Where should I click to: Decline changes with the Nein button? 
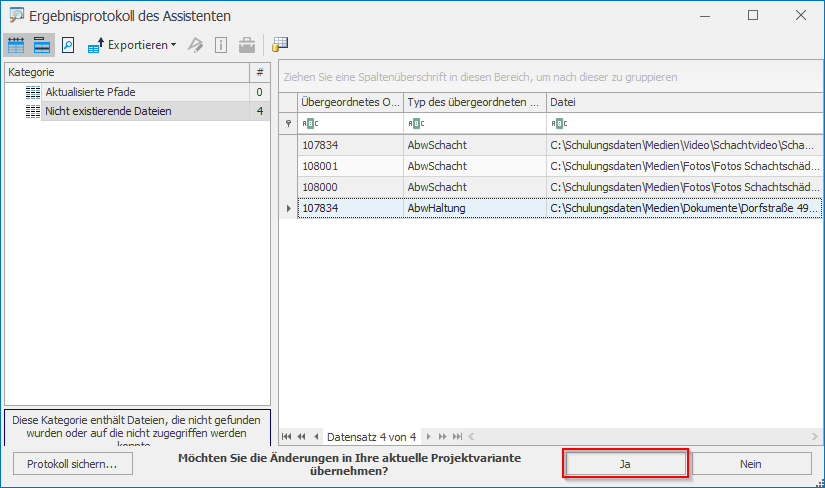click(751, 464)
